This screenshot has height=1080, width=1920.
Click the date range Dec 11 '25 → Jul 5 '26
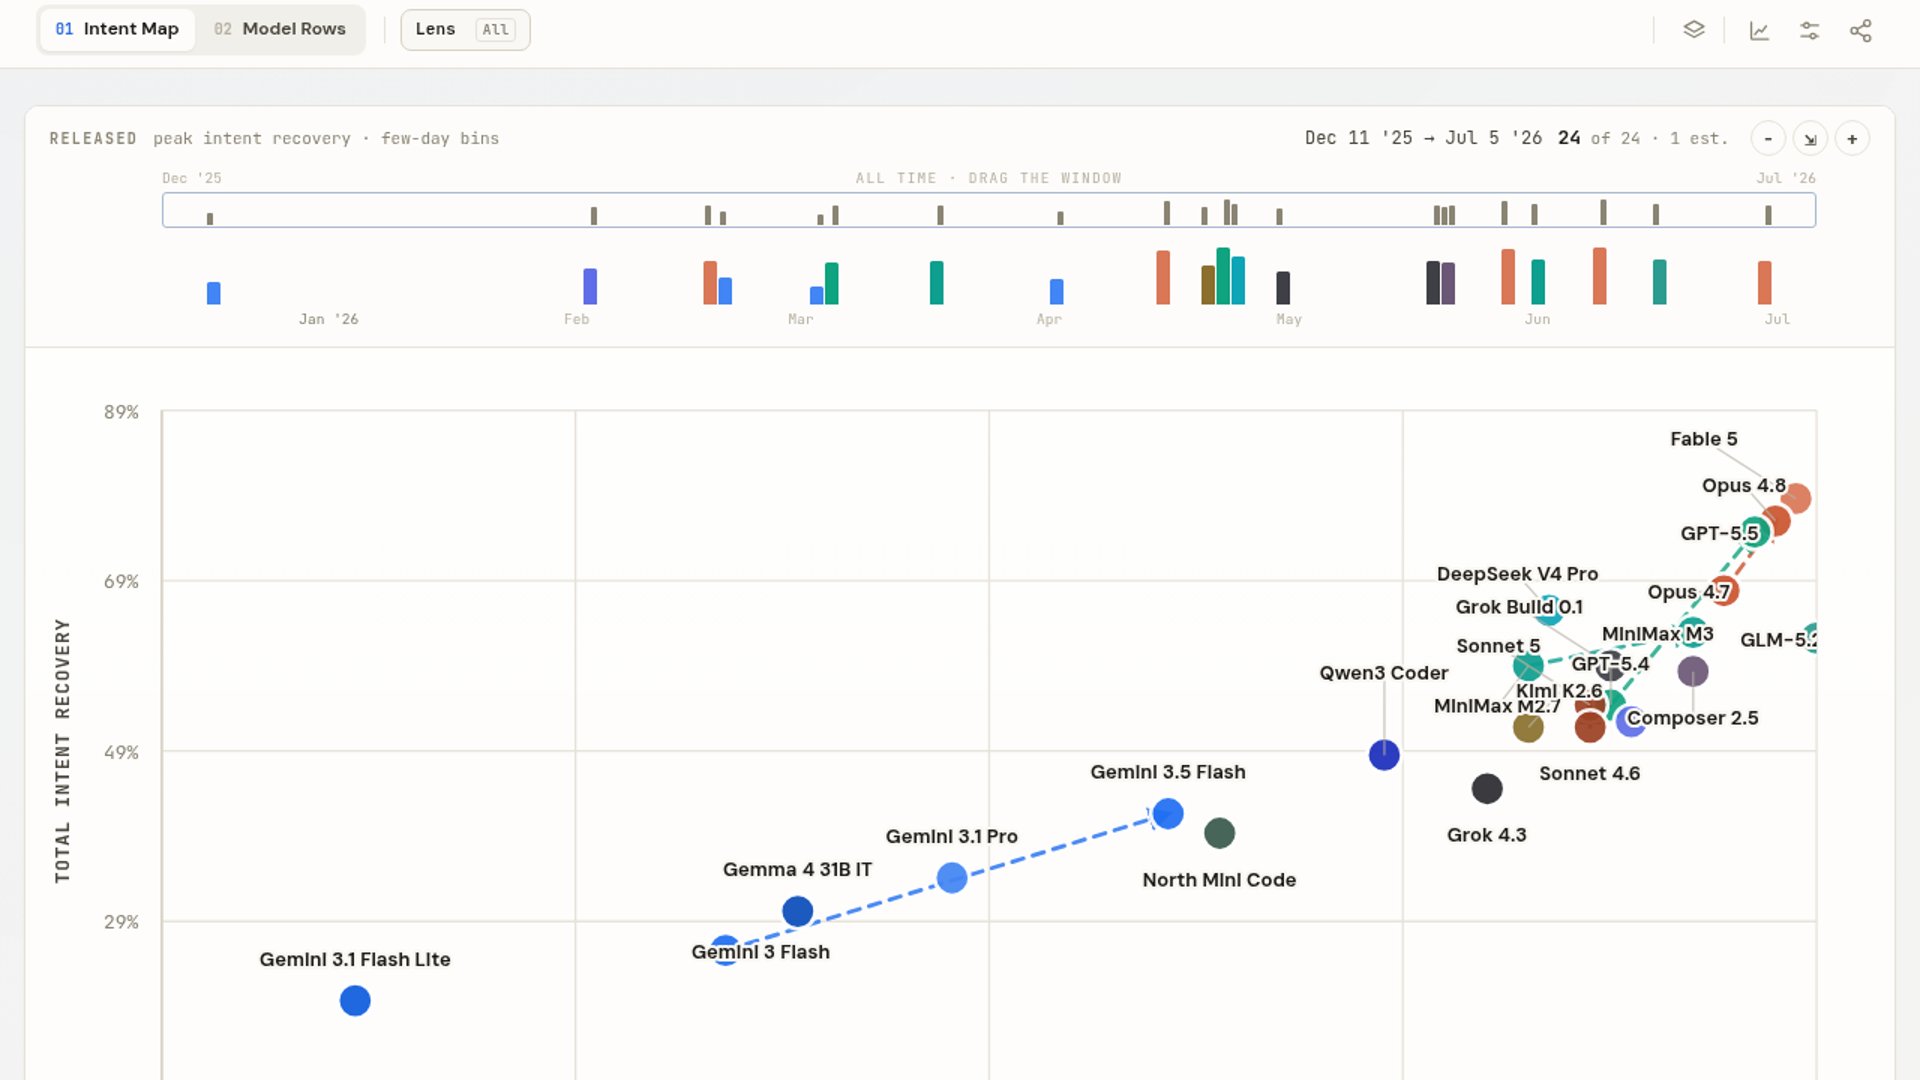pyautogui.click(x=1423, y=138)
